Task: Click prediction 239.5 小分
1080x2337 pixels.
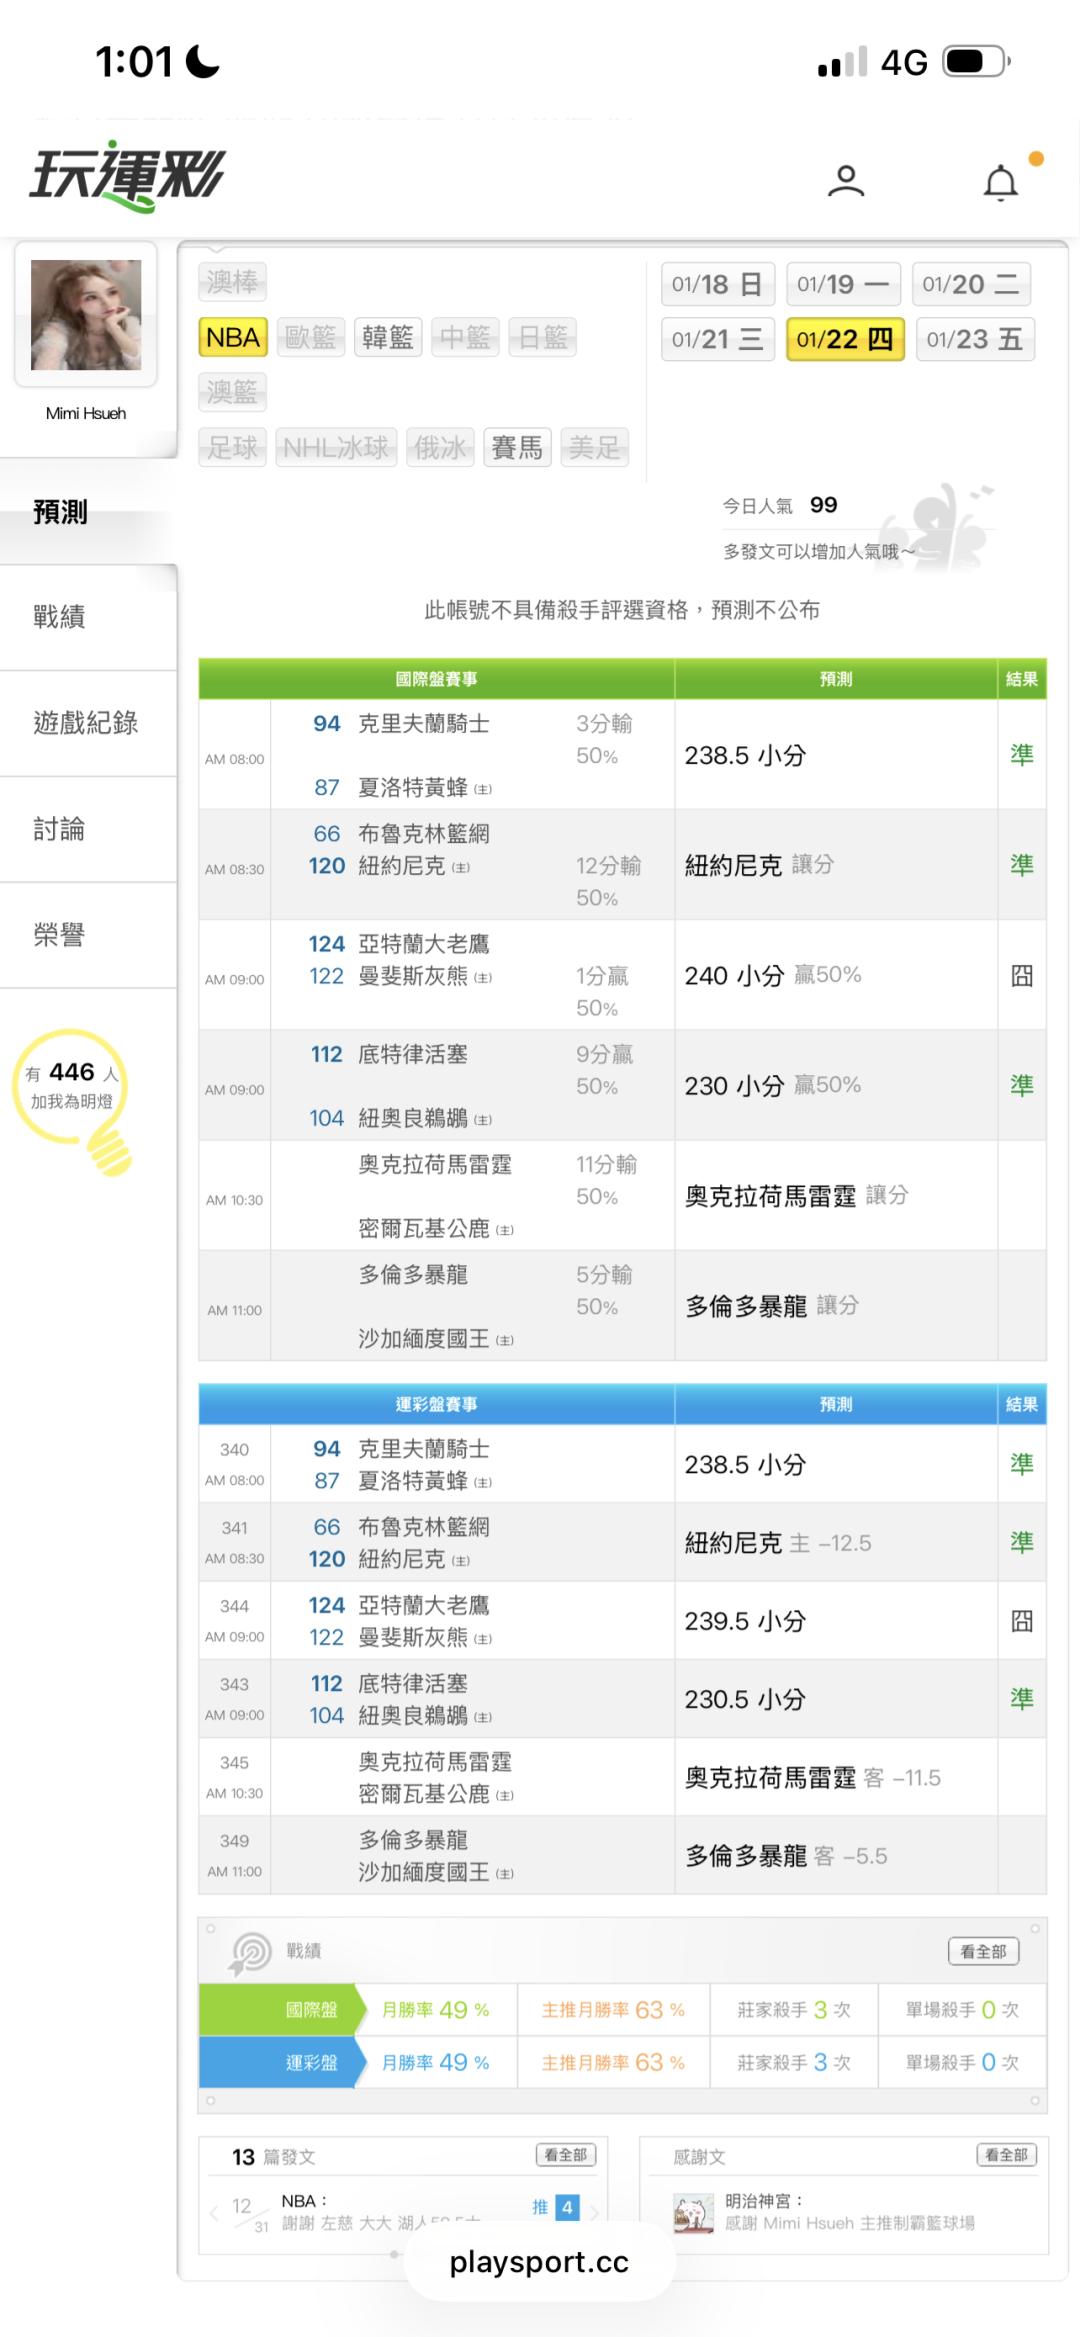Action: (745, 1621)
